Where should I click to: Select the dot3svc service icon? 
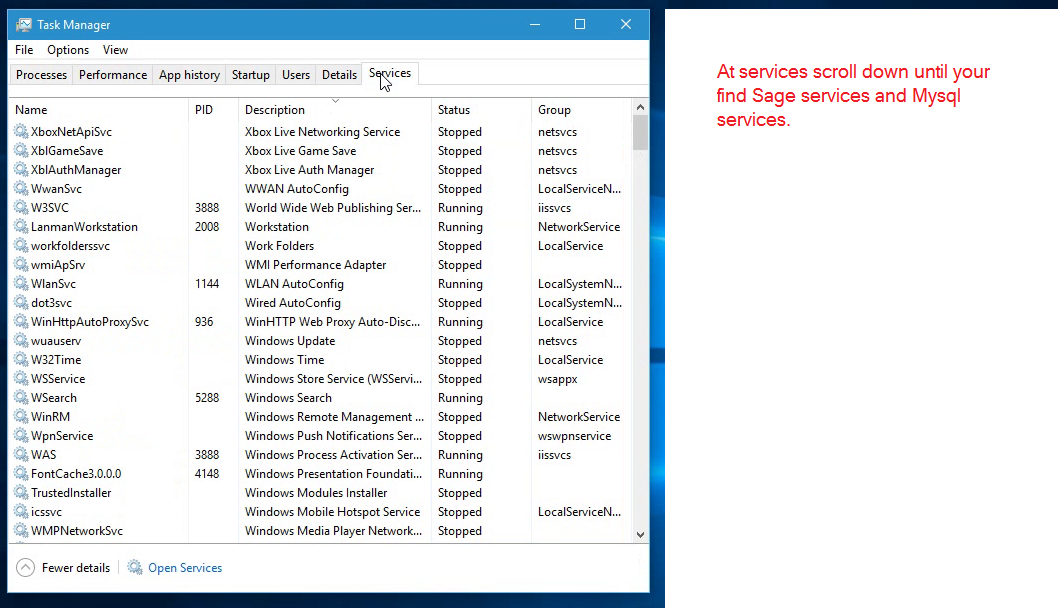(21, 302)
